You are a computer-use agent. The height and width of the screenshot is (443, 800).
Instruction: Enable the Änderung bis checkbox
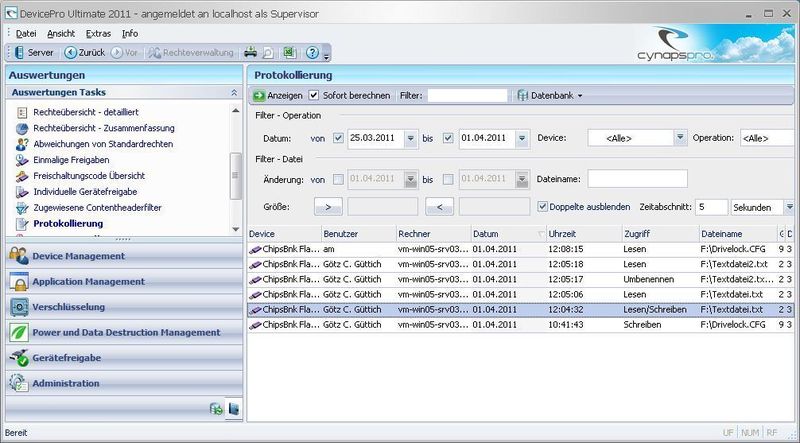448,179
